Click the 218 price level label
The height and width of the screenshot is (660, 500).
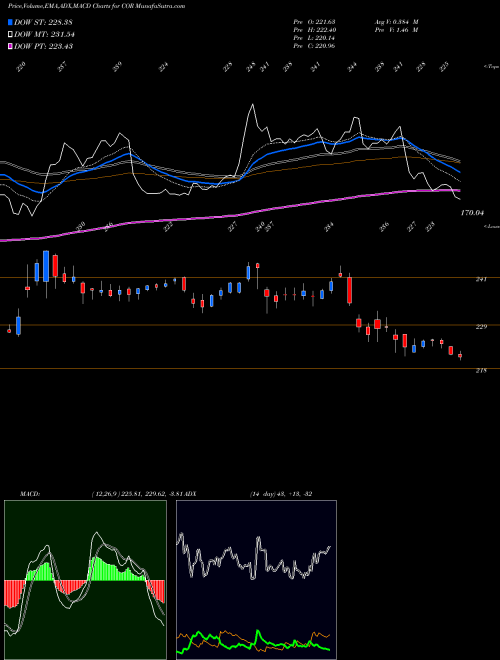tap(481, 370)
